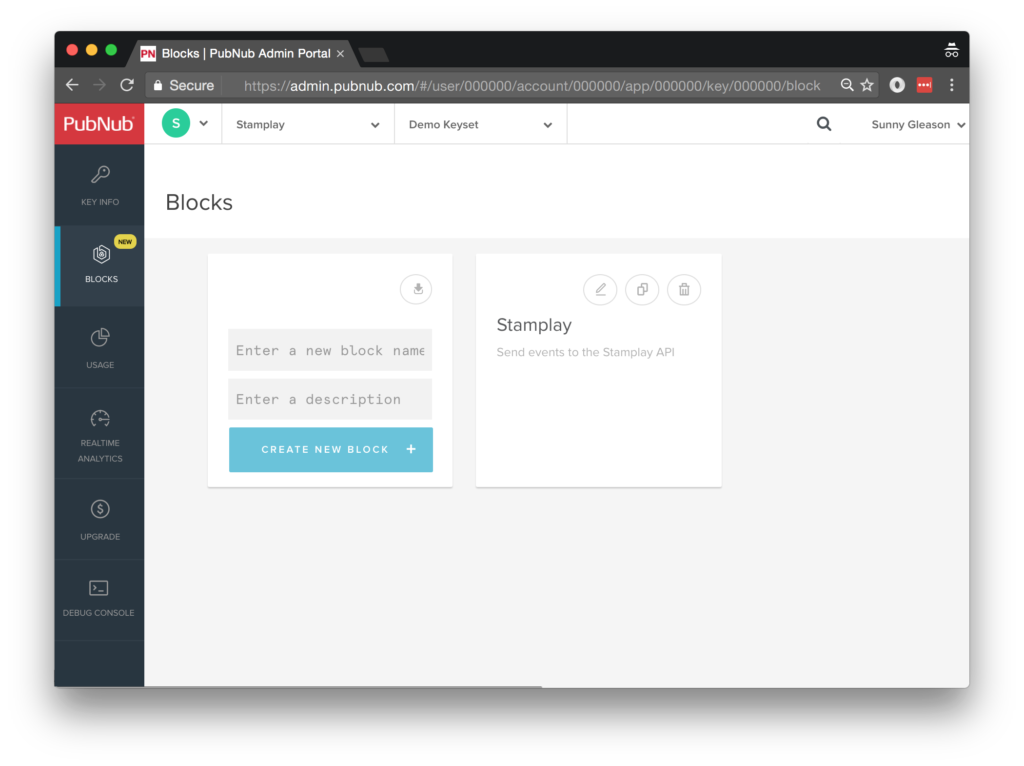The image size is (1024, 766).
Task: Launch the Debug Console
Action: click(x=99, y=597)
